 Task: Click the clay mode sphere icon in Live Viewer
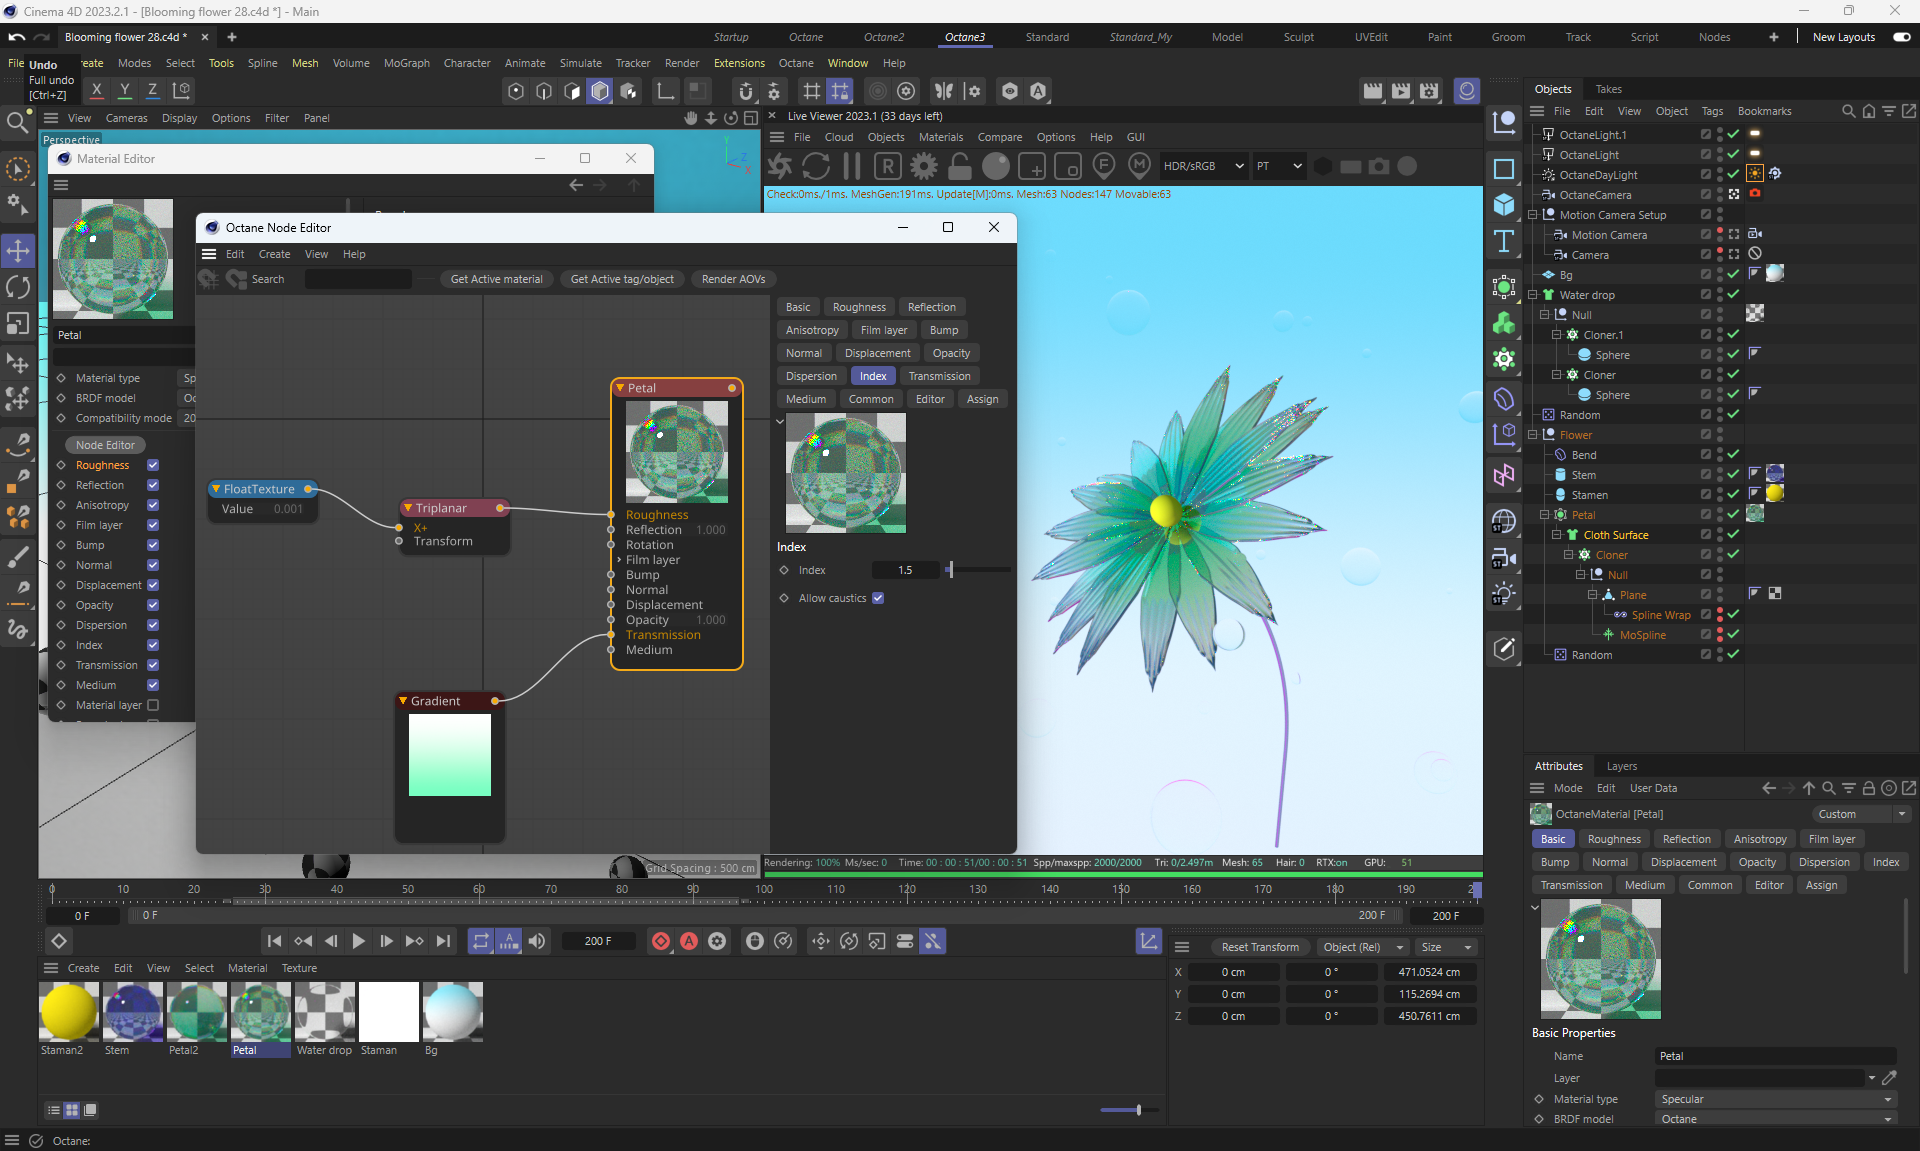point(996,166)
